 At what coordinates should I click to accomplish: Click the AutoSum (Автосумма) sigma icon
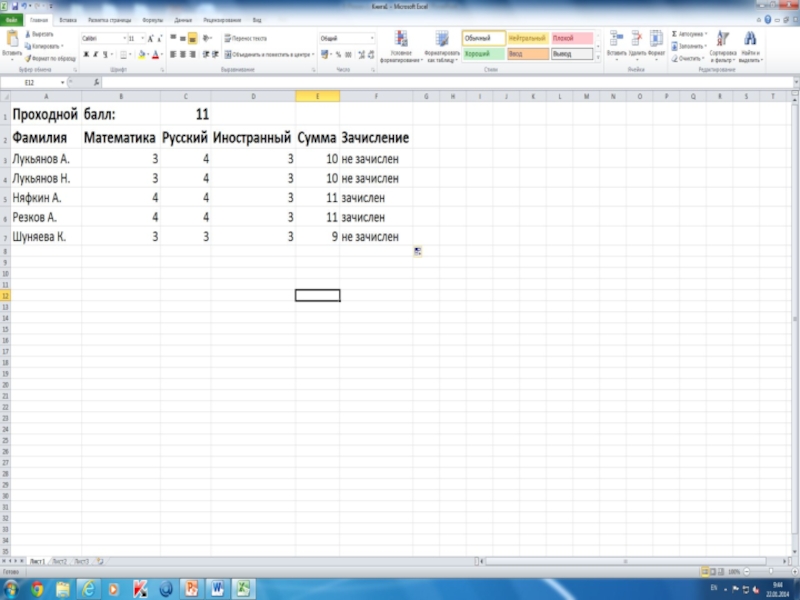click(674, 34)
